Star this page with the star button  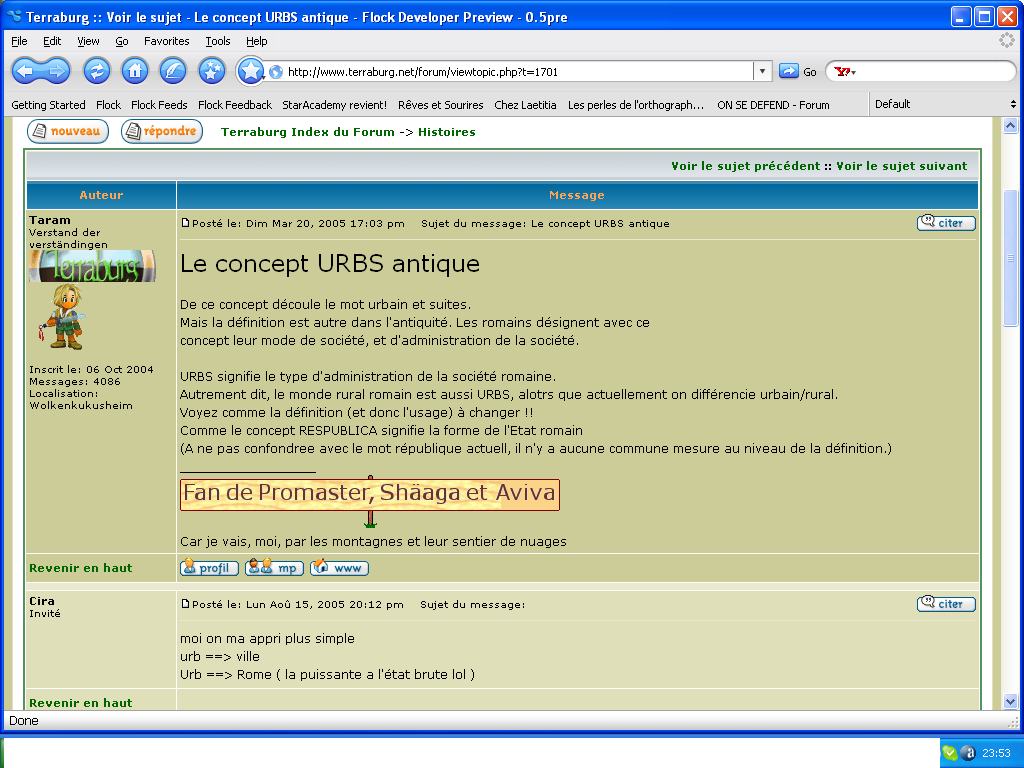[x=250, y=71]
